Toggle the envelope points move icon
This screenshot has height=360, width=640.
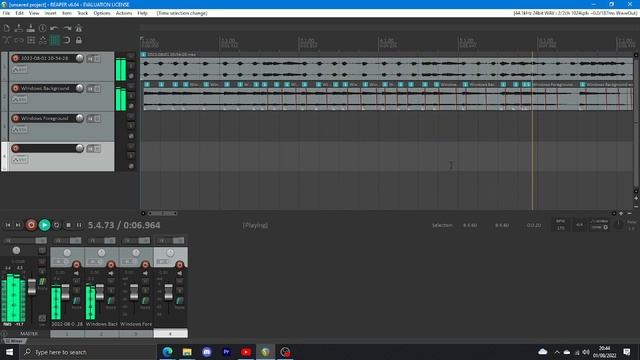[x=42, y=40]
